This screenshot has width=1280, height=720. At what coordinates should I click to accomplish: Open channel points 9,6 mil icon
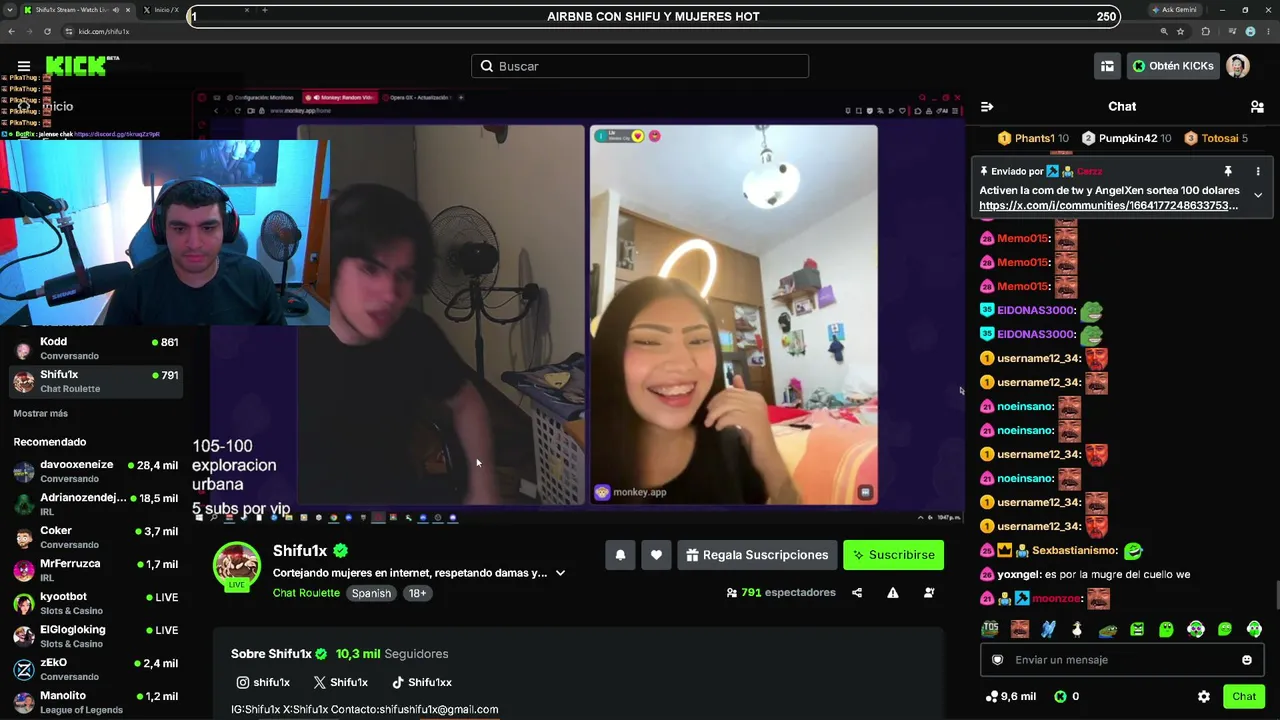(x=992, y=697)
